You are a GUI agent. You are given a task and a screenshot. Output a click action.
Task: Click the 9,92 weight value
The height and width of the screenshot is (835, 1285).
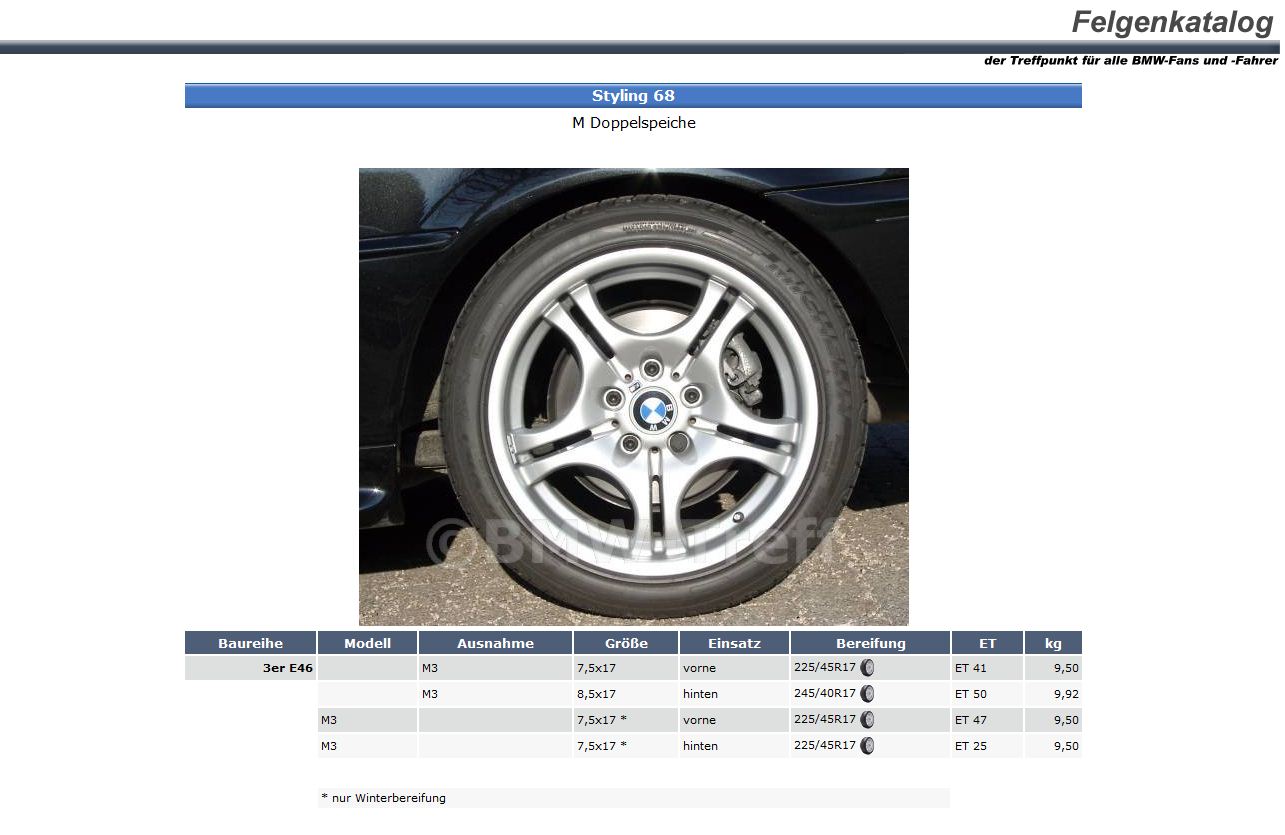(1066, 694)
